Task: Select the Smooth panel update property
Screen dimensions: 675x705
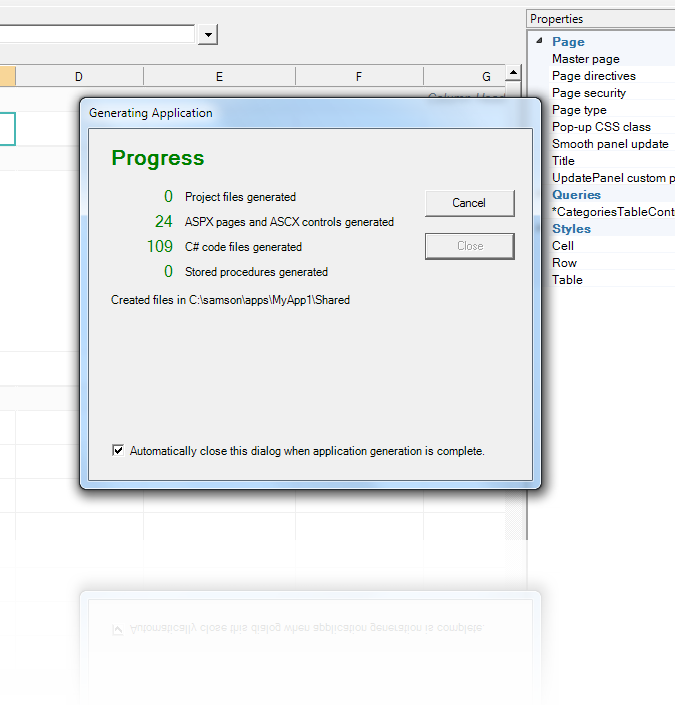Action: pos(610,144)
